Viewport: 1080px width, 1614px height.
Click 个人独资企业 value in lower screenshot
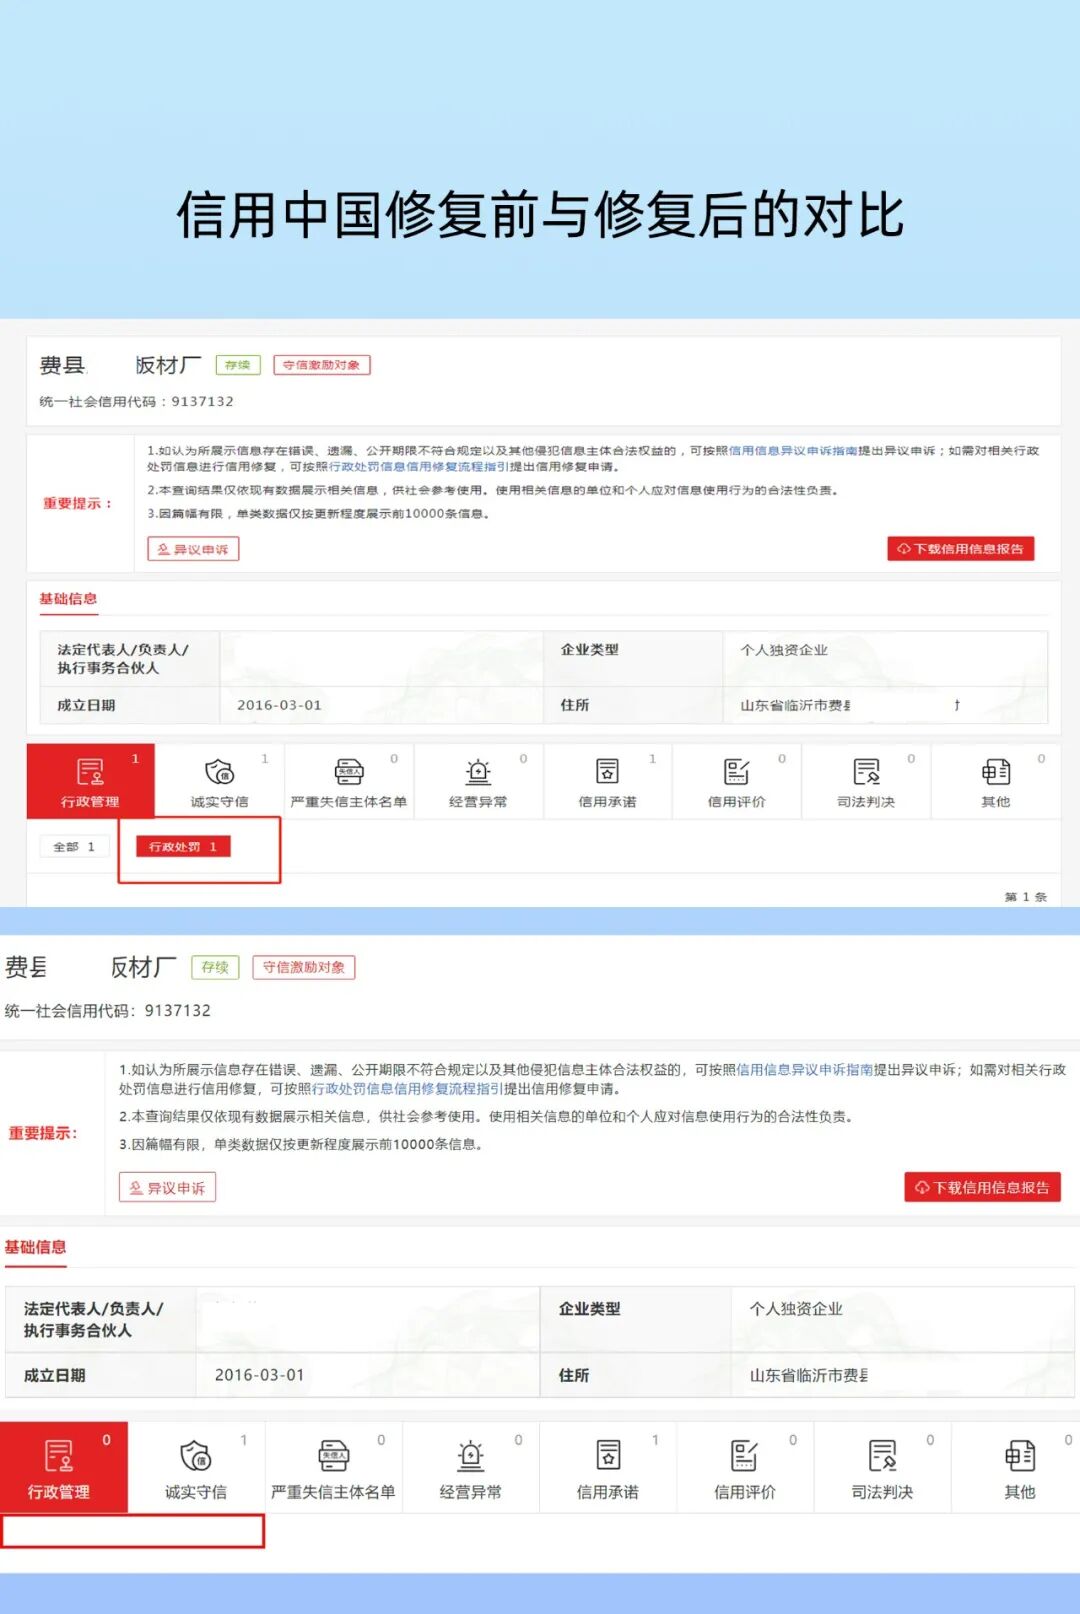tap(796, 1309)
